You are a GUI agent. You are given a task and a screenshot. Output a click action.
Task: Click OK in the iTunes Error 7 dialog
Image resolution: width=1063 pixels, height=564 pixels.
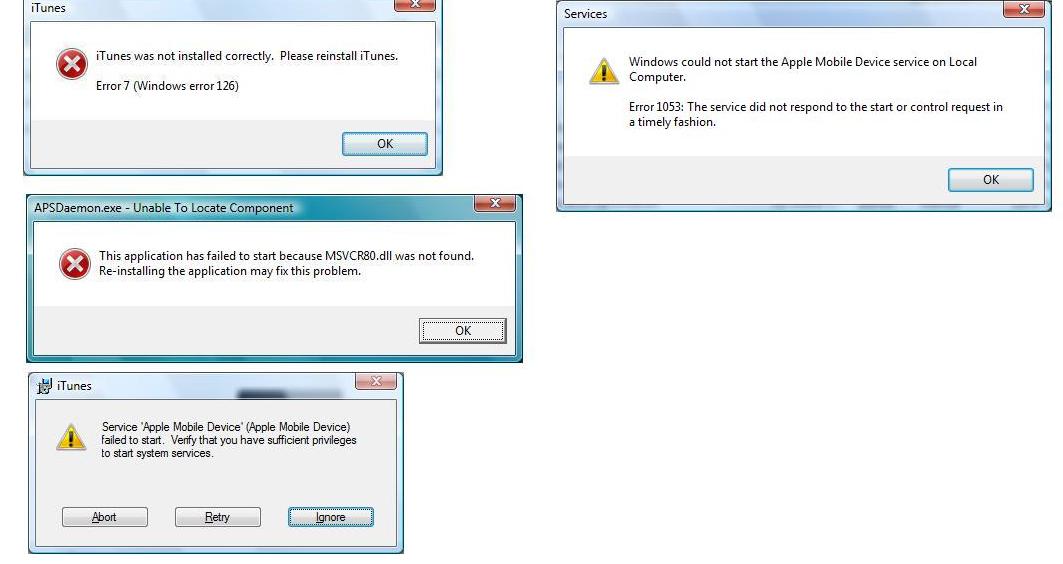coord(384,144)
